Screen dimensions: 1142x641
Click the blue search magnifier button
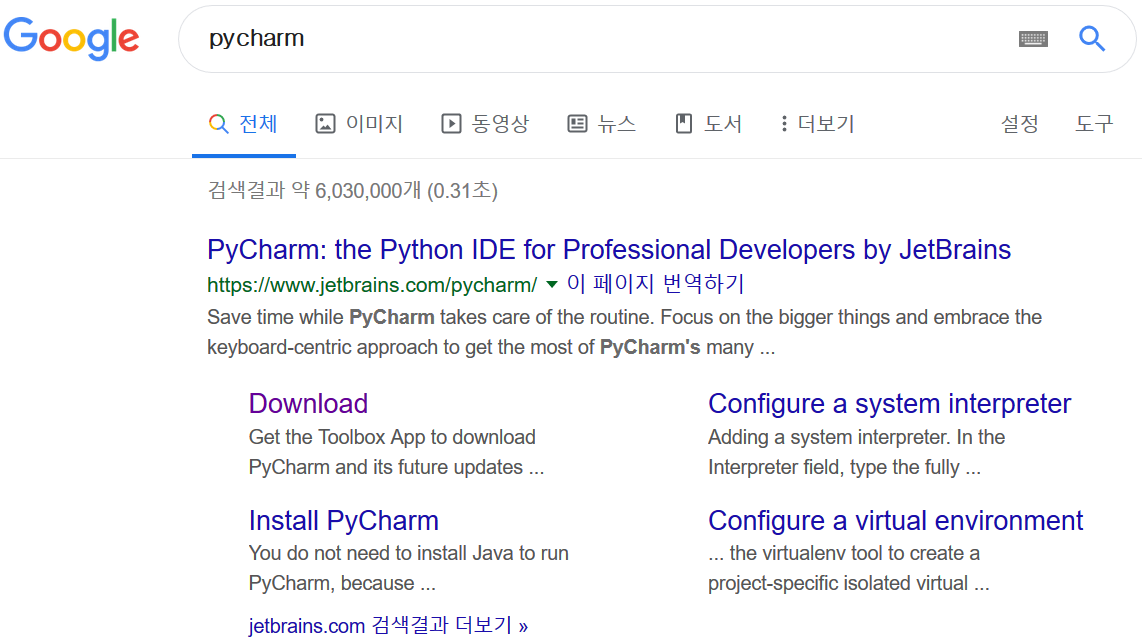tap(1092, 39)
